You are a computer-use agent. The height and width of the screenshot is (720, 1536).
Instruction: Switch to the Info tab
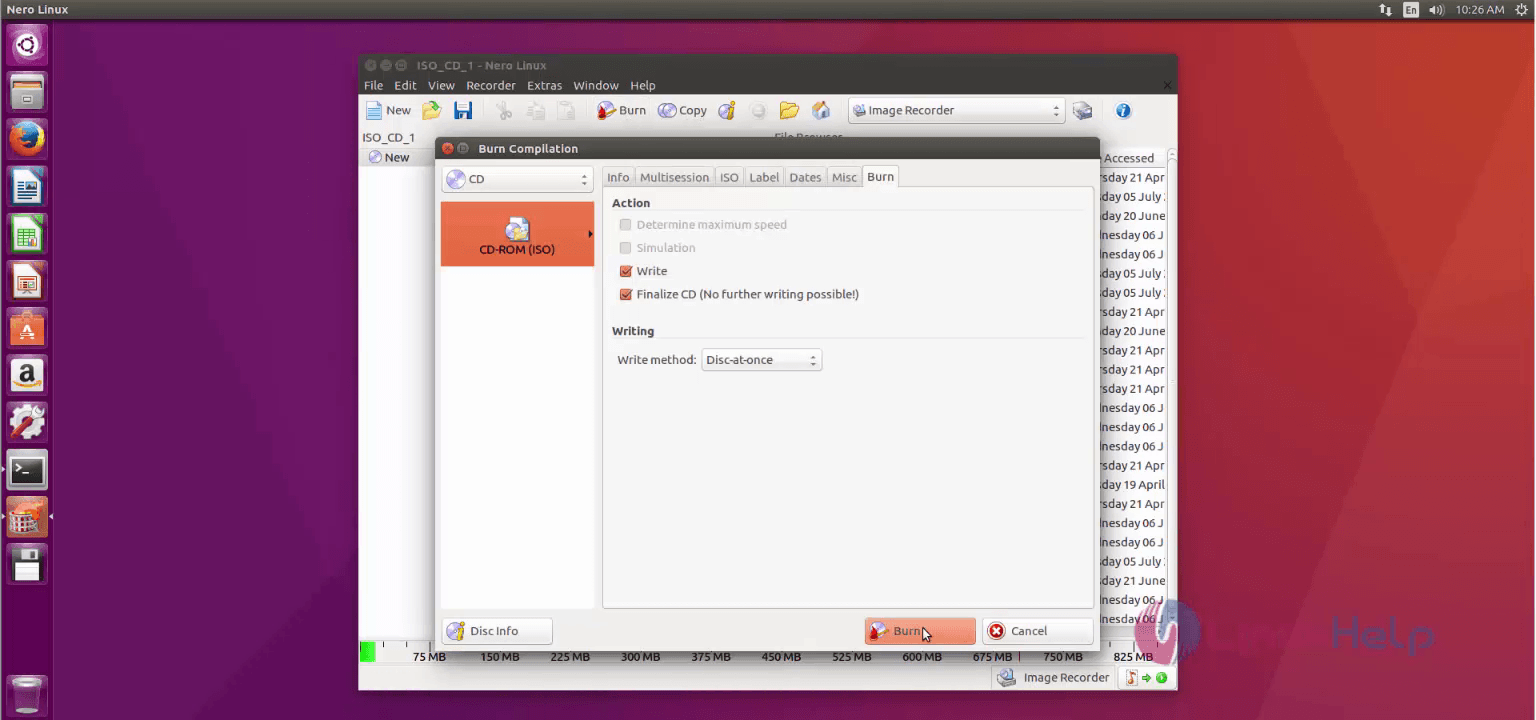point(618,177)
